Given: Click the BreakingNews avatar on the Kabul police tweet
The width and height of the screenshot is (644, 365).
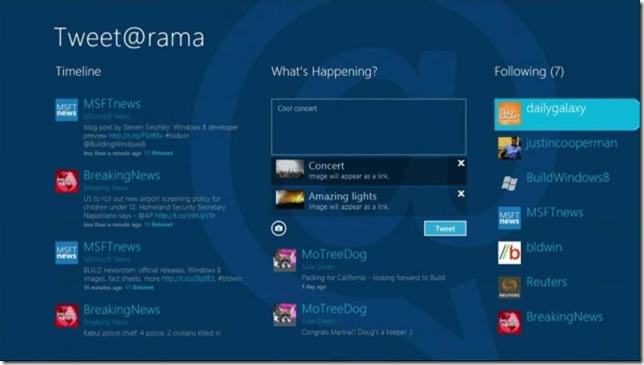Looking at the screenshot, I should click(x=67, y=315).
